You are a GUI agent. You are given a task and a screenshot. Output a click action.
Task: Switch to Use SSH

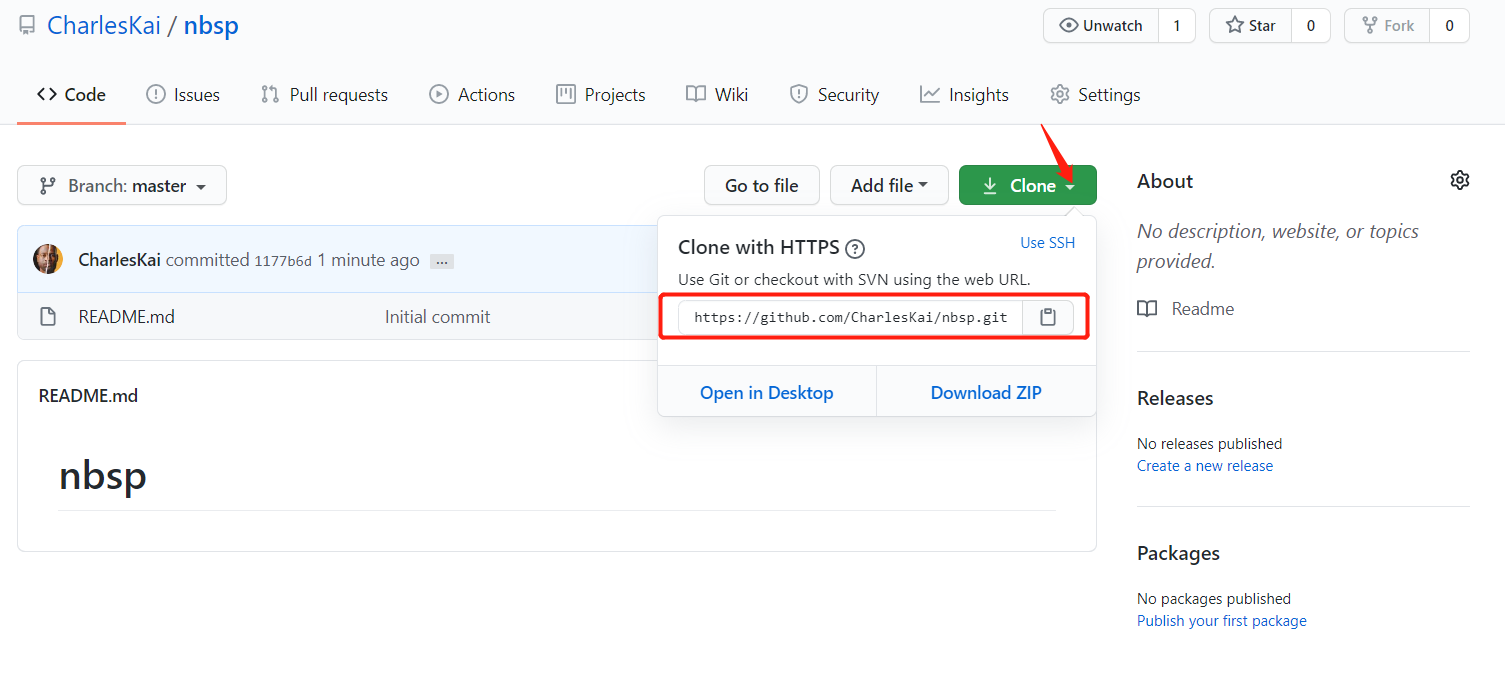(x=1047, y=243)
